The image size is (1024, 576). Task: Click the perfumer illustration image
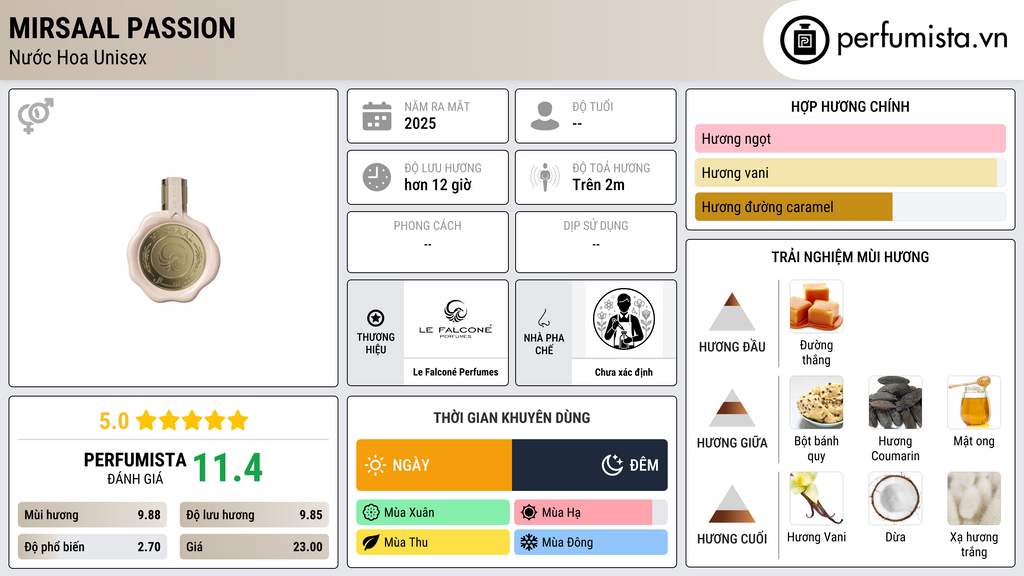pos(624,319)
